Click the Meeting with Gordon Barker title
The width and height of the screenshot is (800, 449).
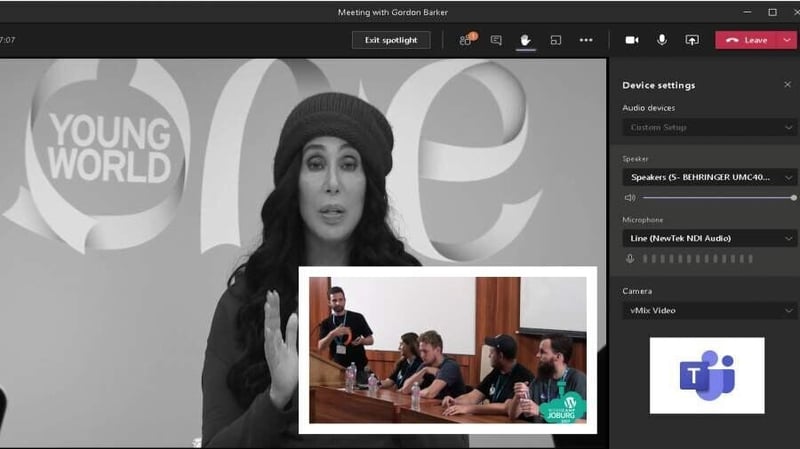point(393,12)
